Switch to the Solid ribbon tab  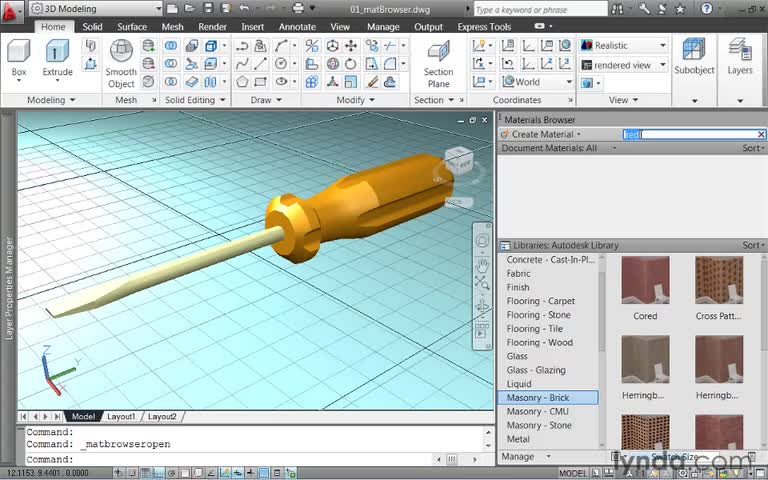92,27
